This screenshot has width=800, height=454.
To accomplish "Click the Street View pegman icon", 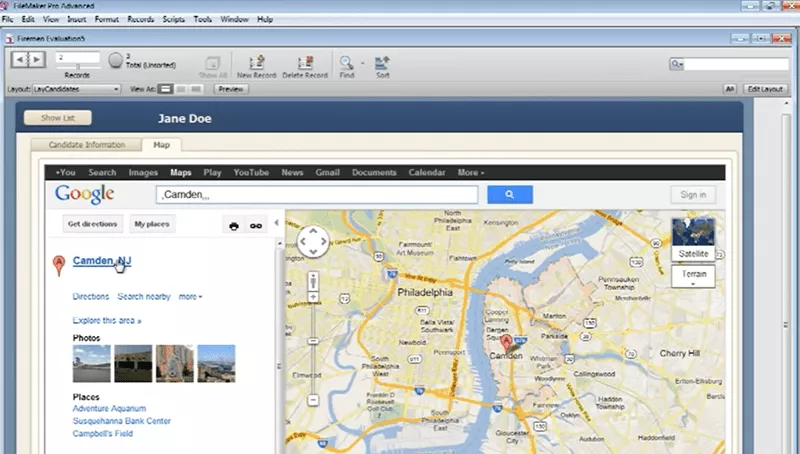I will coord(313,281).
